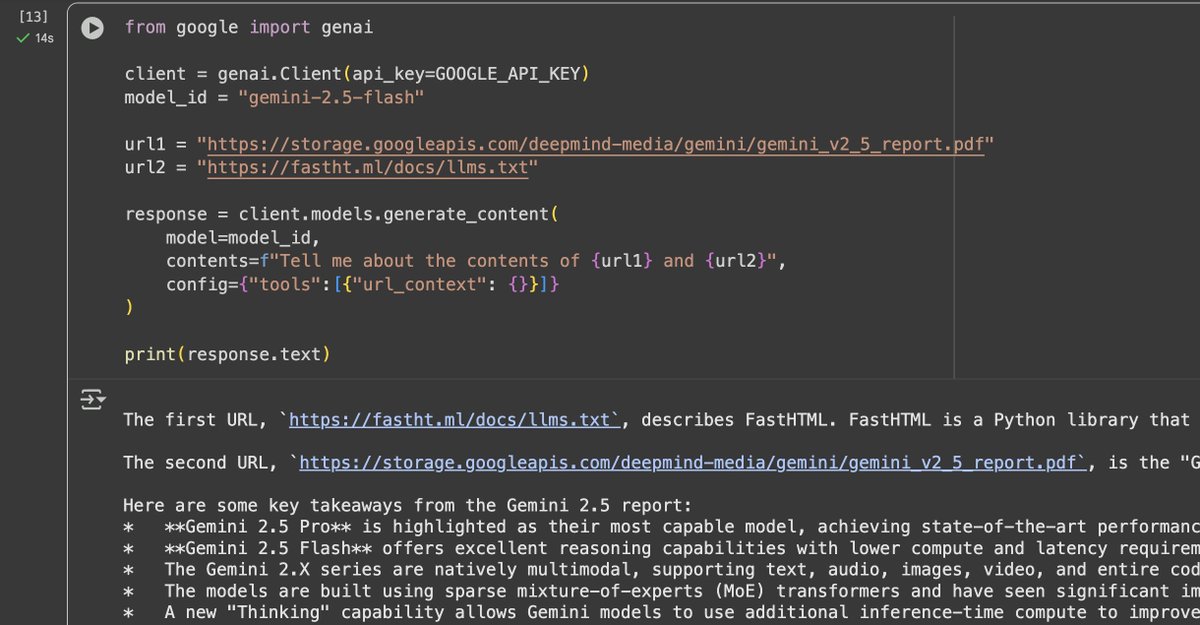Place cursor in the "from google import genai" line
This screenshot has width=1200, height=625.
tap(248, 28)
